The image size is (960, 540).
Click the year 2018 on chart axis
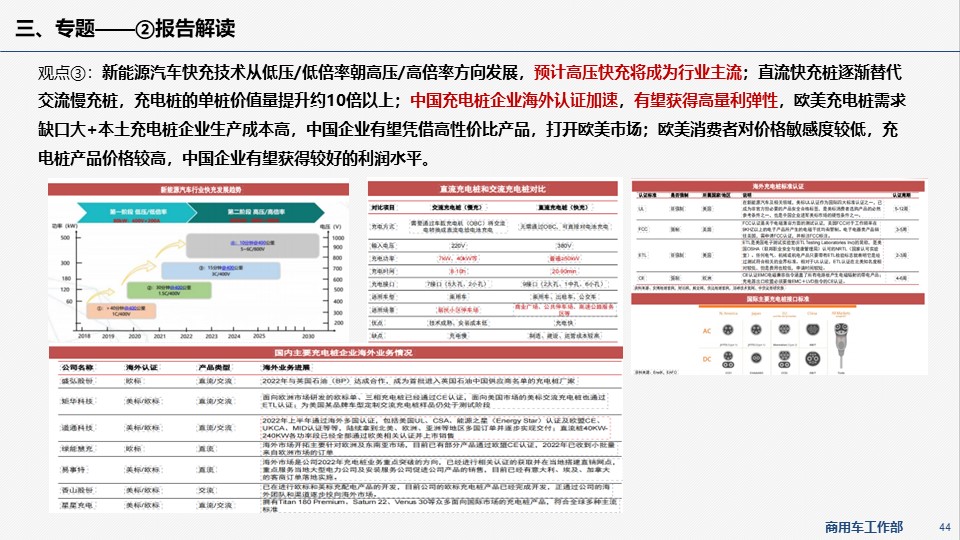[x=84, y=336]
